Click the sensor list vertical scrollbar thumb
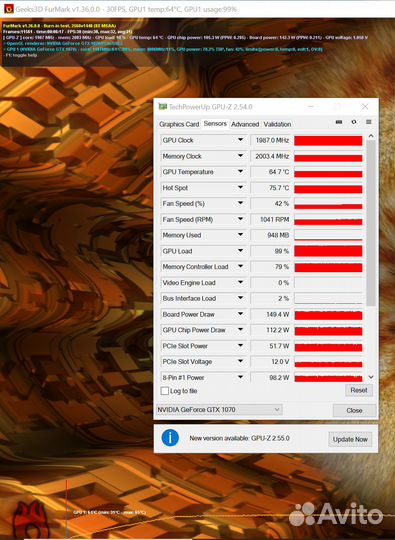395x540 pixels. click(371, 223)
